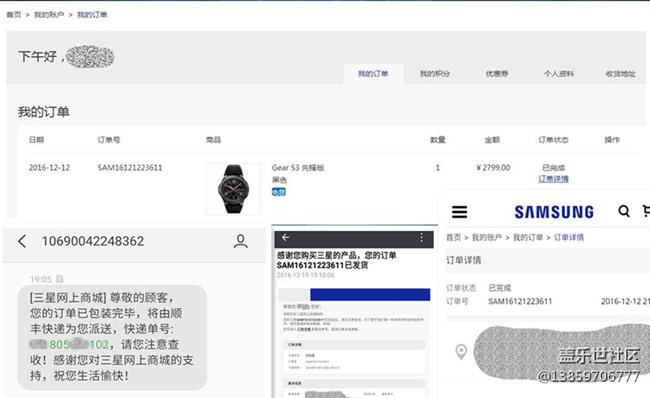Switch to 我的积分 tab
Screen dimensions: 650x398
click(434, 74)
